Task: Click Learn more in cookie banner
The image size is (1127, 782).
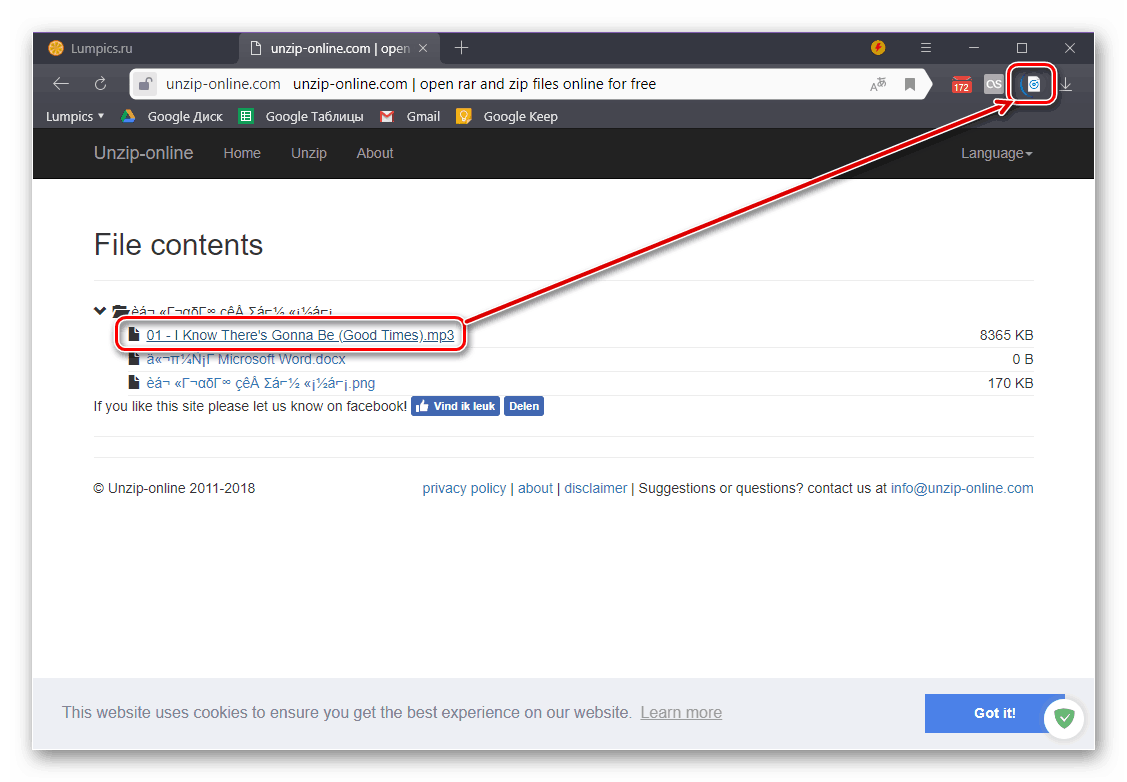Action: pyautogui.click(x=681, y=712)
